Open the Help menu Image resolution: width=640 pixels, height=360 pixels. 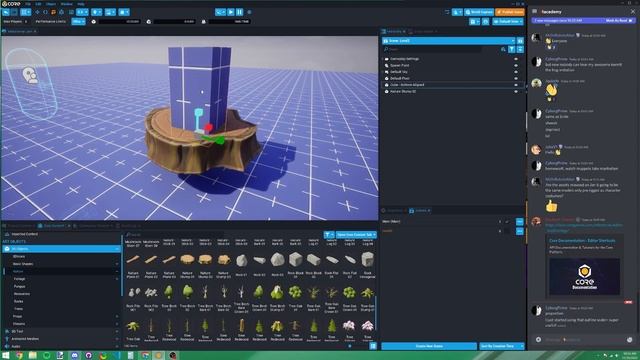point(81,4)
